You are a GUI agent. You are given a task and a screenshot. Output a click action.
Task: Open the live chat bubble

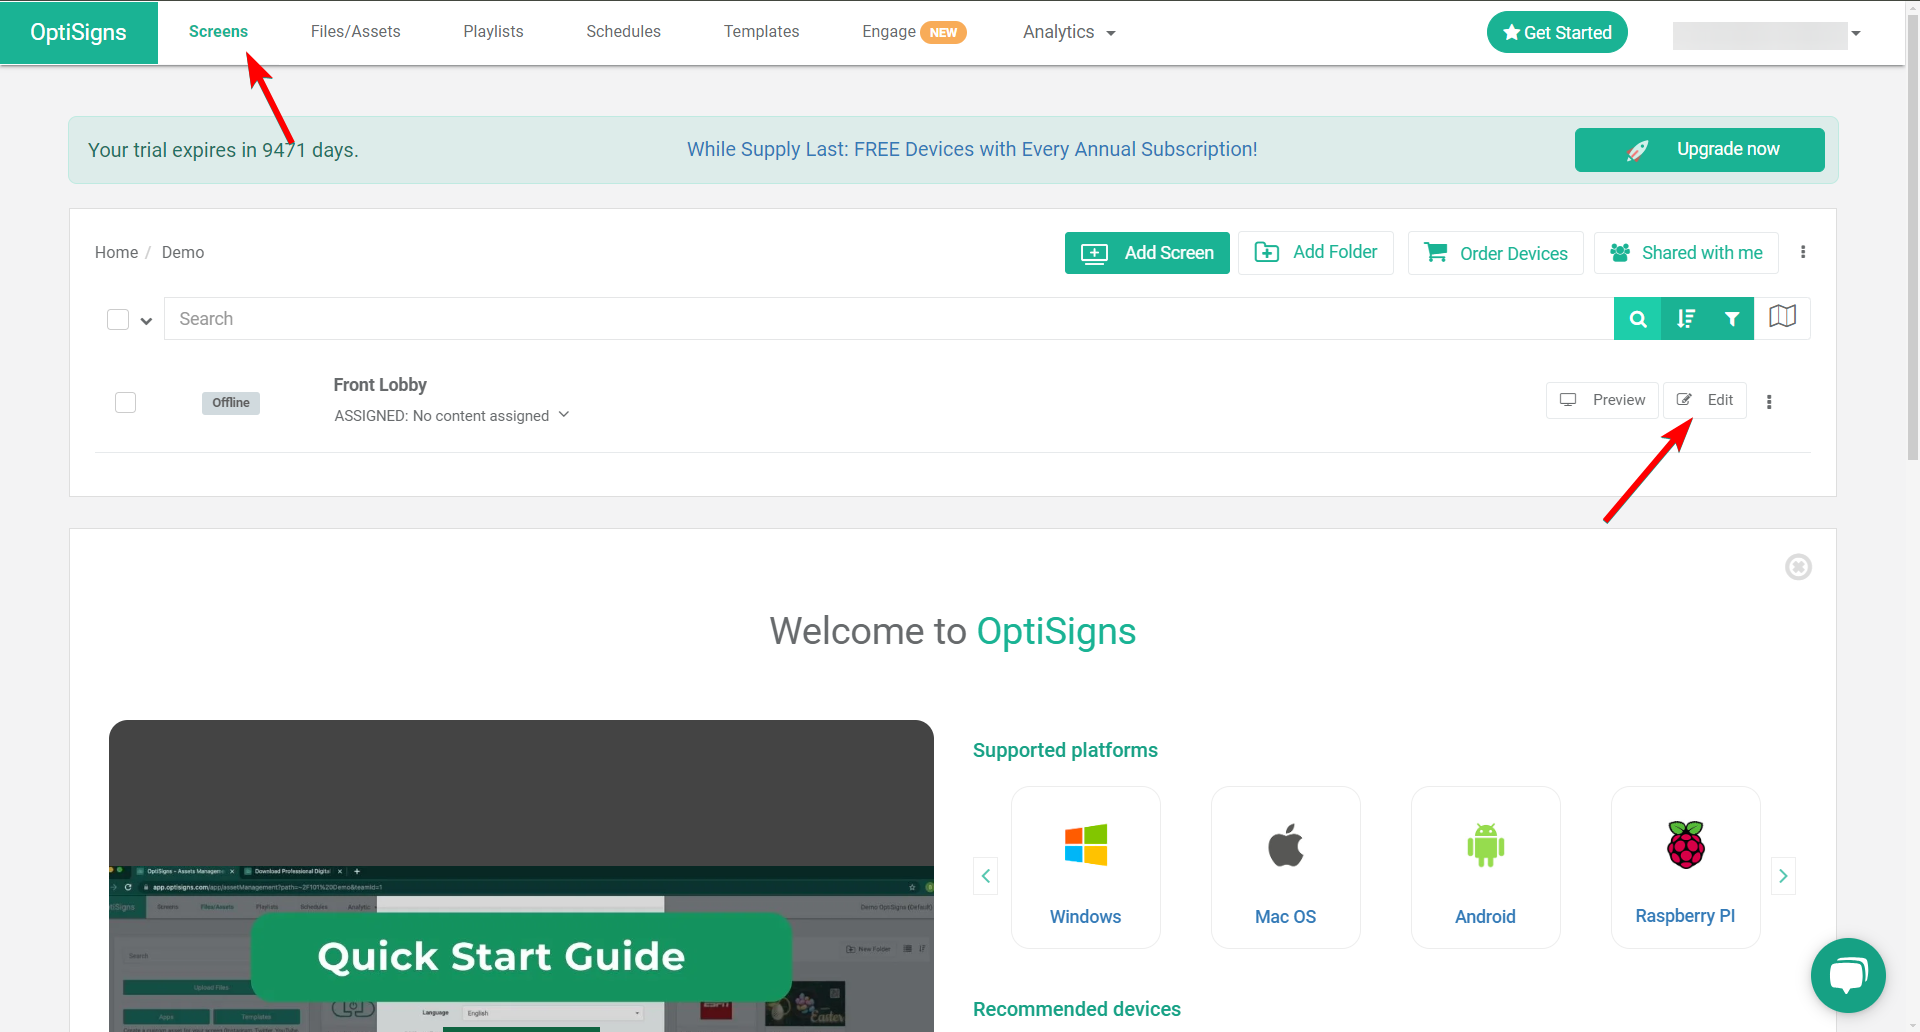(x=1848, y=975)
